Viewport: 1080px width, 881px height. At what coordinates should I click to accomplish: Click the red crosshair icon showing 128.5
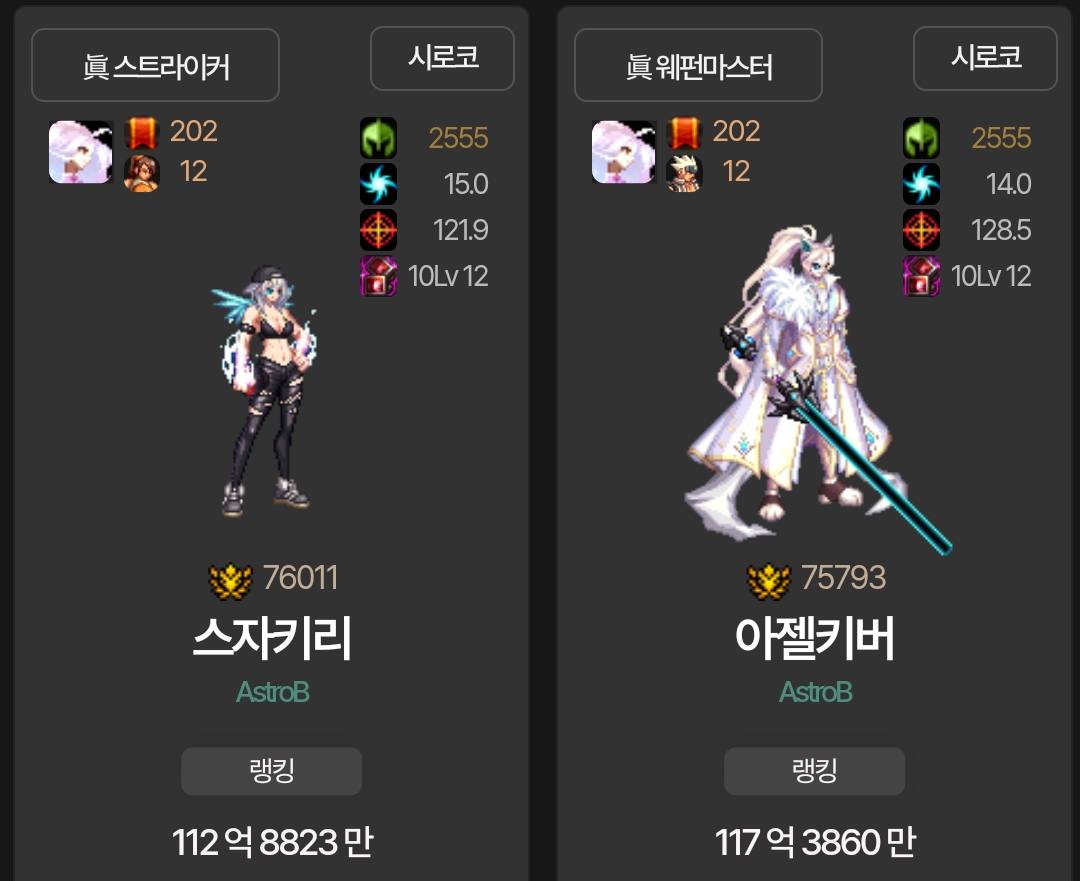coord(922,230)
